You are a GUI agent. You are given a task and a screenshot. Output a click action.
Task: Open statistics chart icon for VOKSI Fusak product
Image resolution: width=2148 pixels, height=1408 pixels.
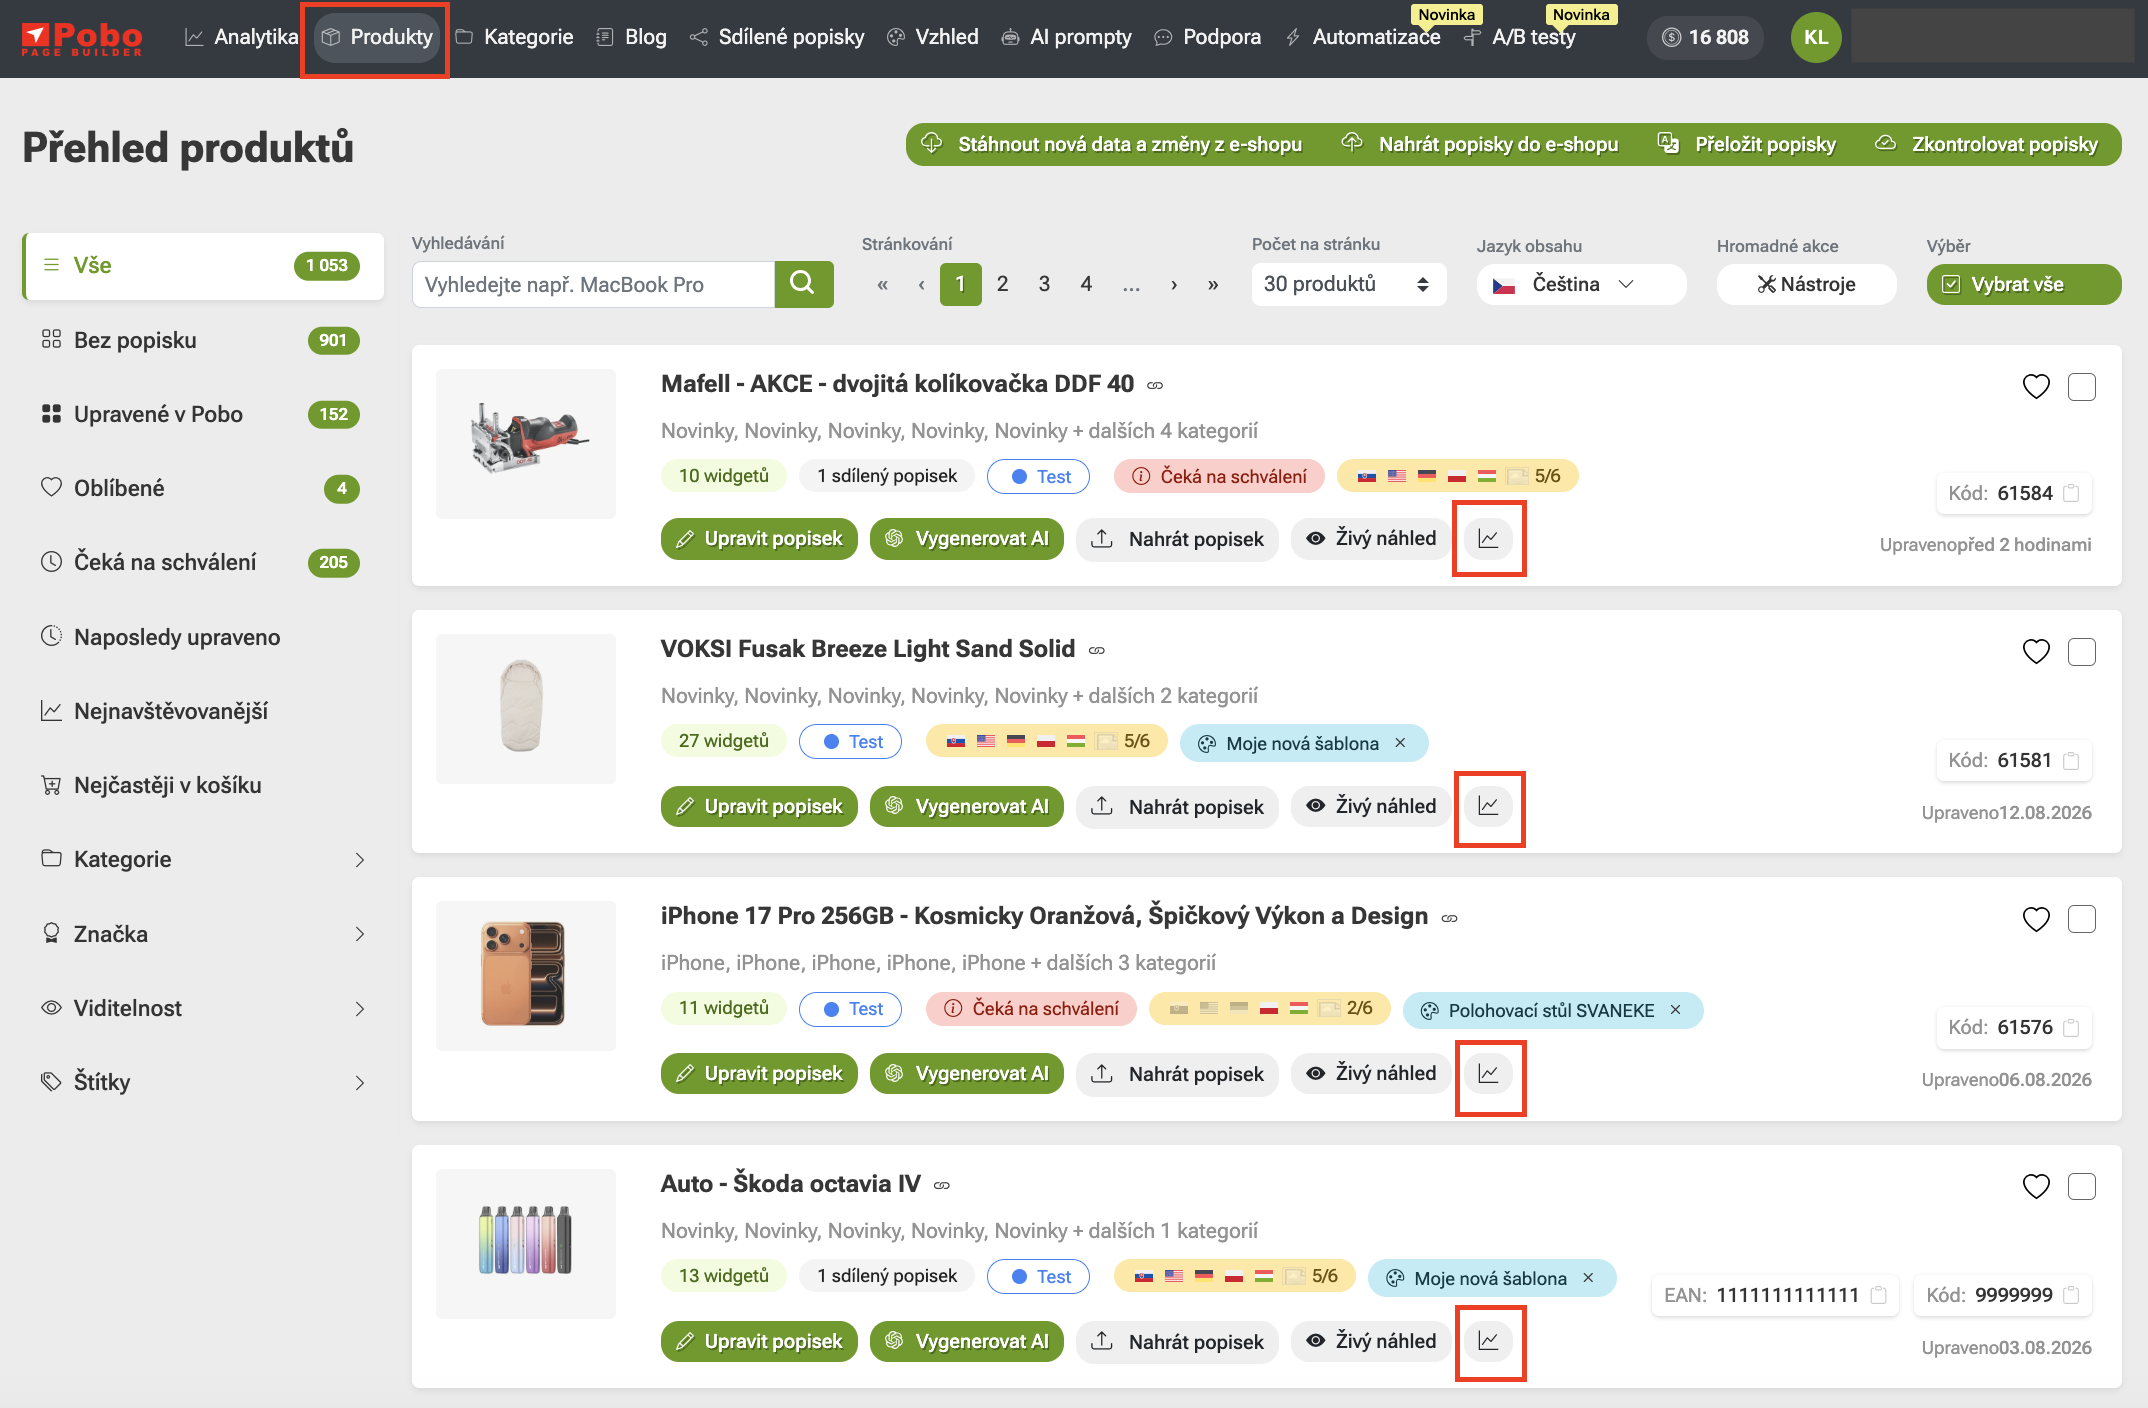click(x=1488, y=806)
